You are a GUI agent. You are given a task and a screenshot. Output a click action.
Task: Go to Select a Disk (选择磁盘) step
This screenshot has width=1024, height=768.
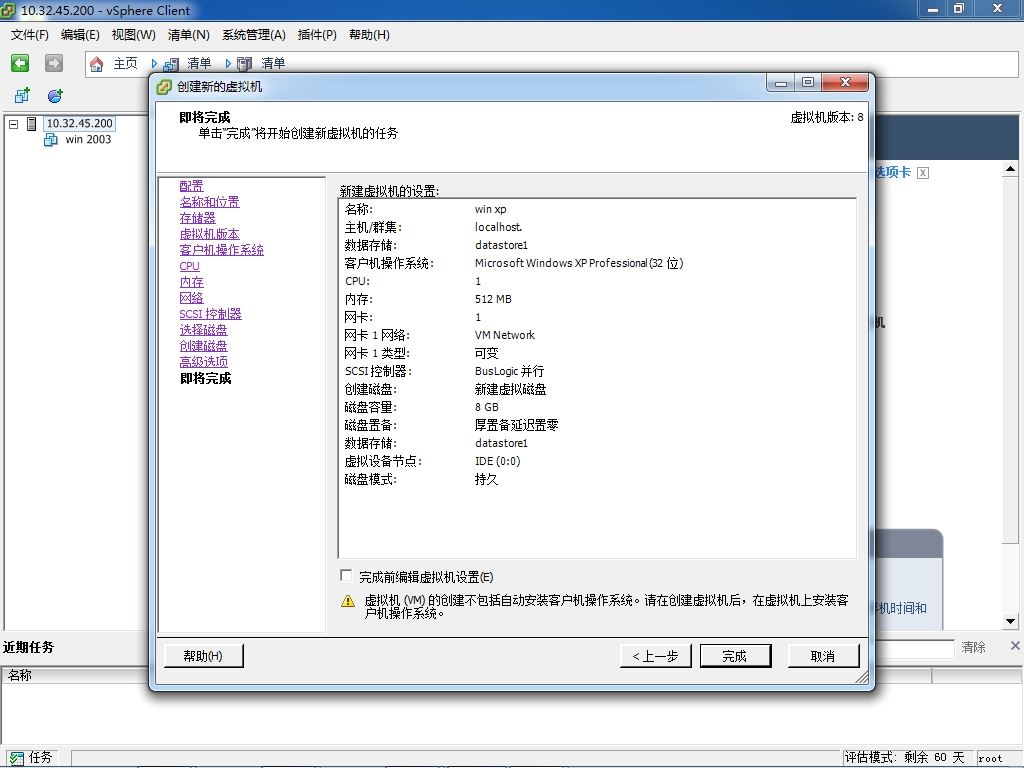[x=204, y=330]
